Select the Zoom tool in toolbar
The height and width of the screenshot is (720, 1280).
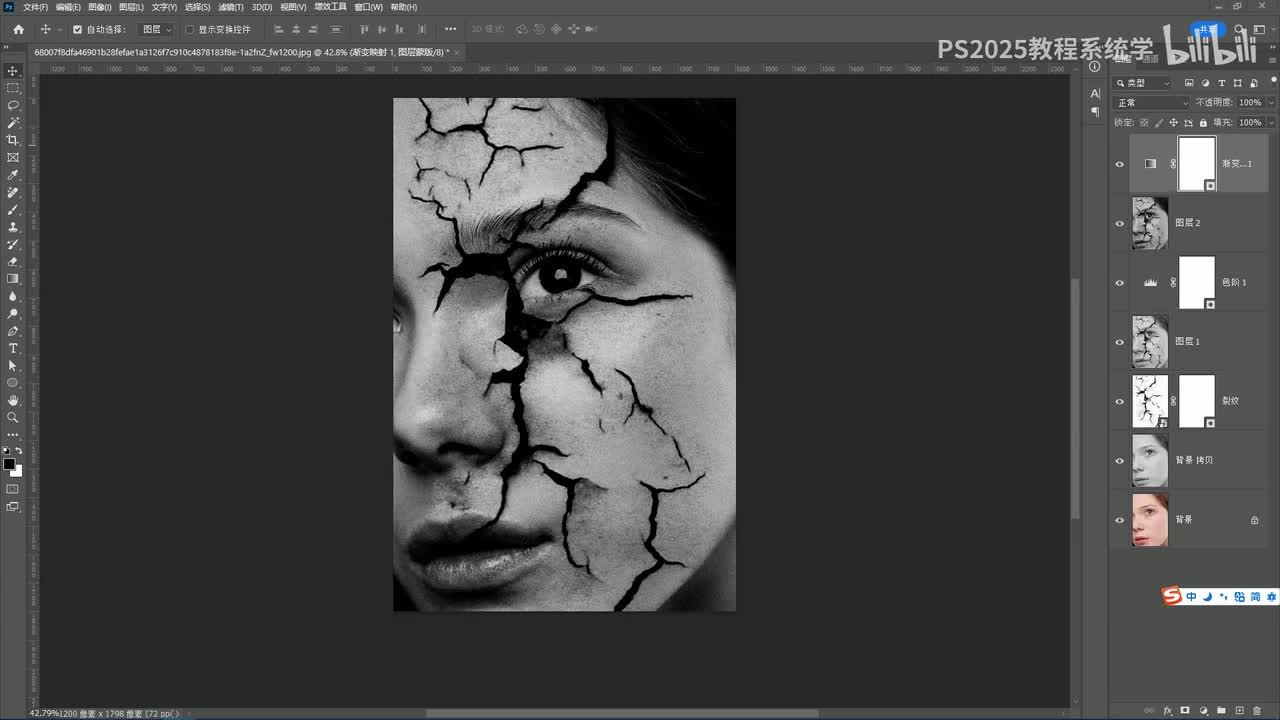[13, 417]
